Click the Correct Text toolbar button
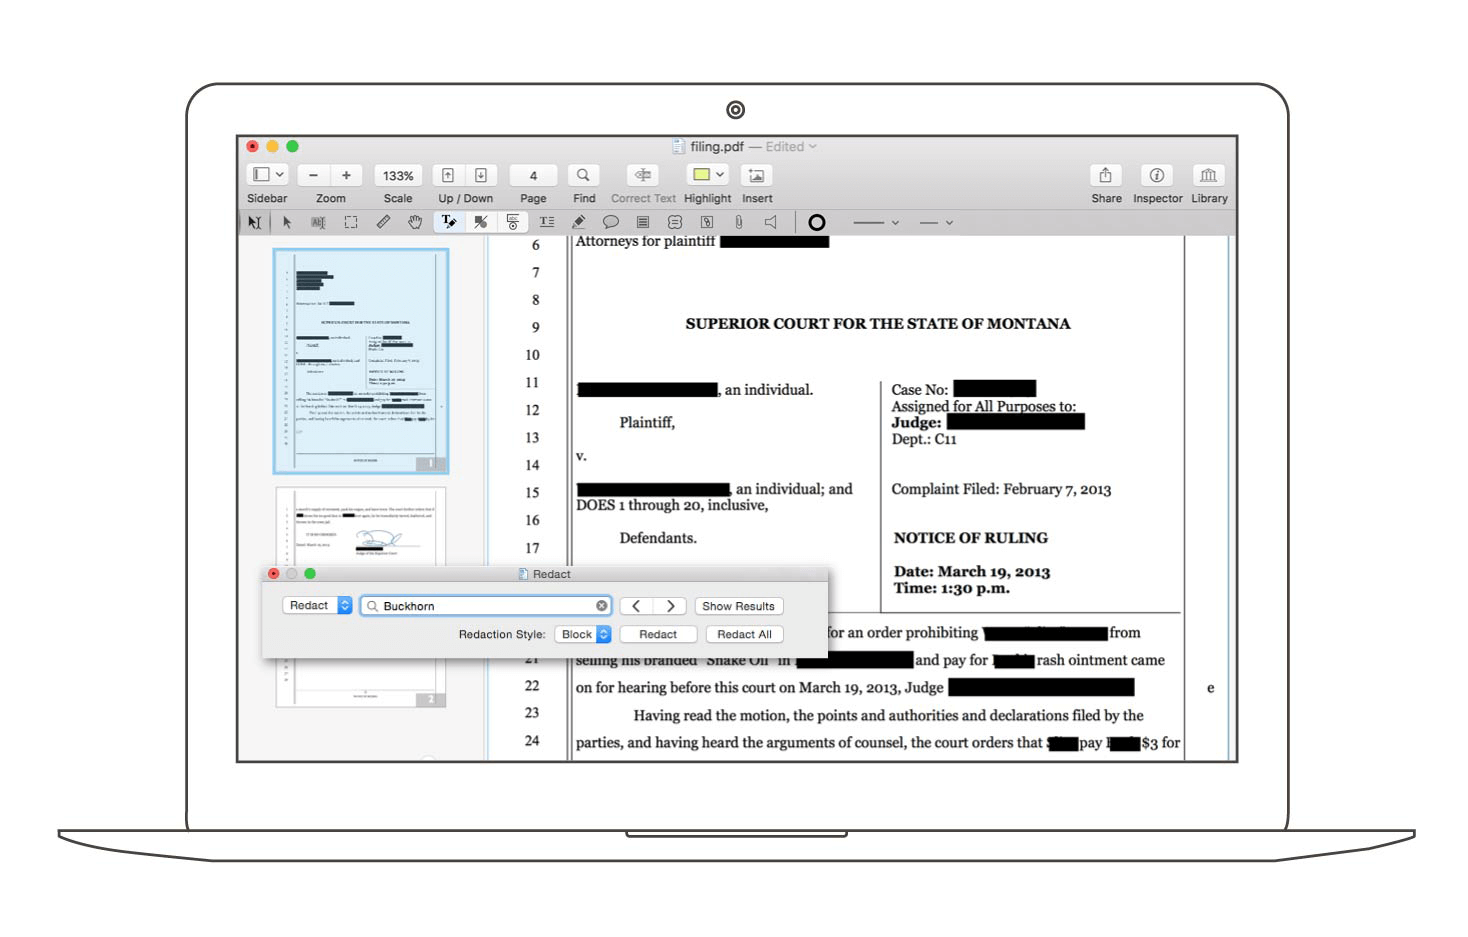 coord(643,175)
